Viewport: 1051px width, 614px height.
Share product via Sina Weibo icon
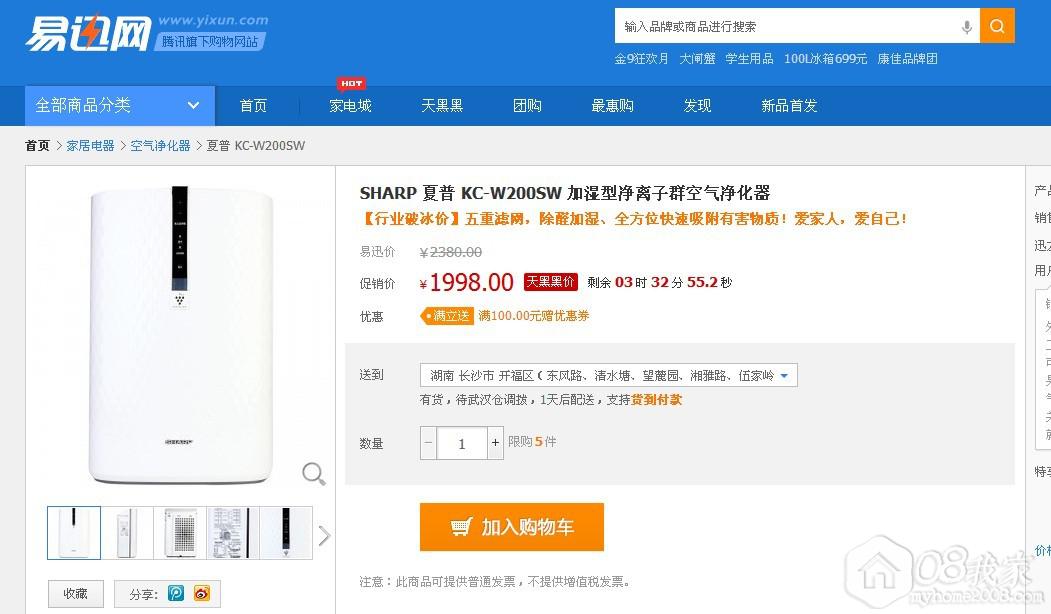[202, 593]
